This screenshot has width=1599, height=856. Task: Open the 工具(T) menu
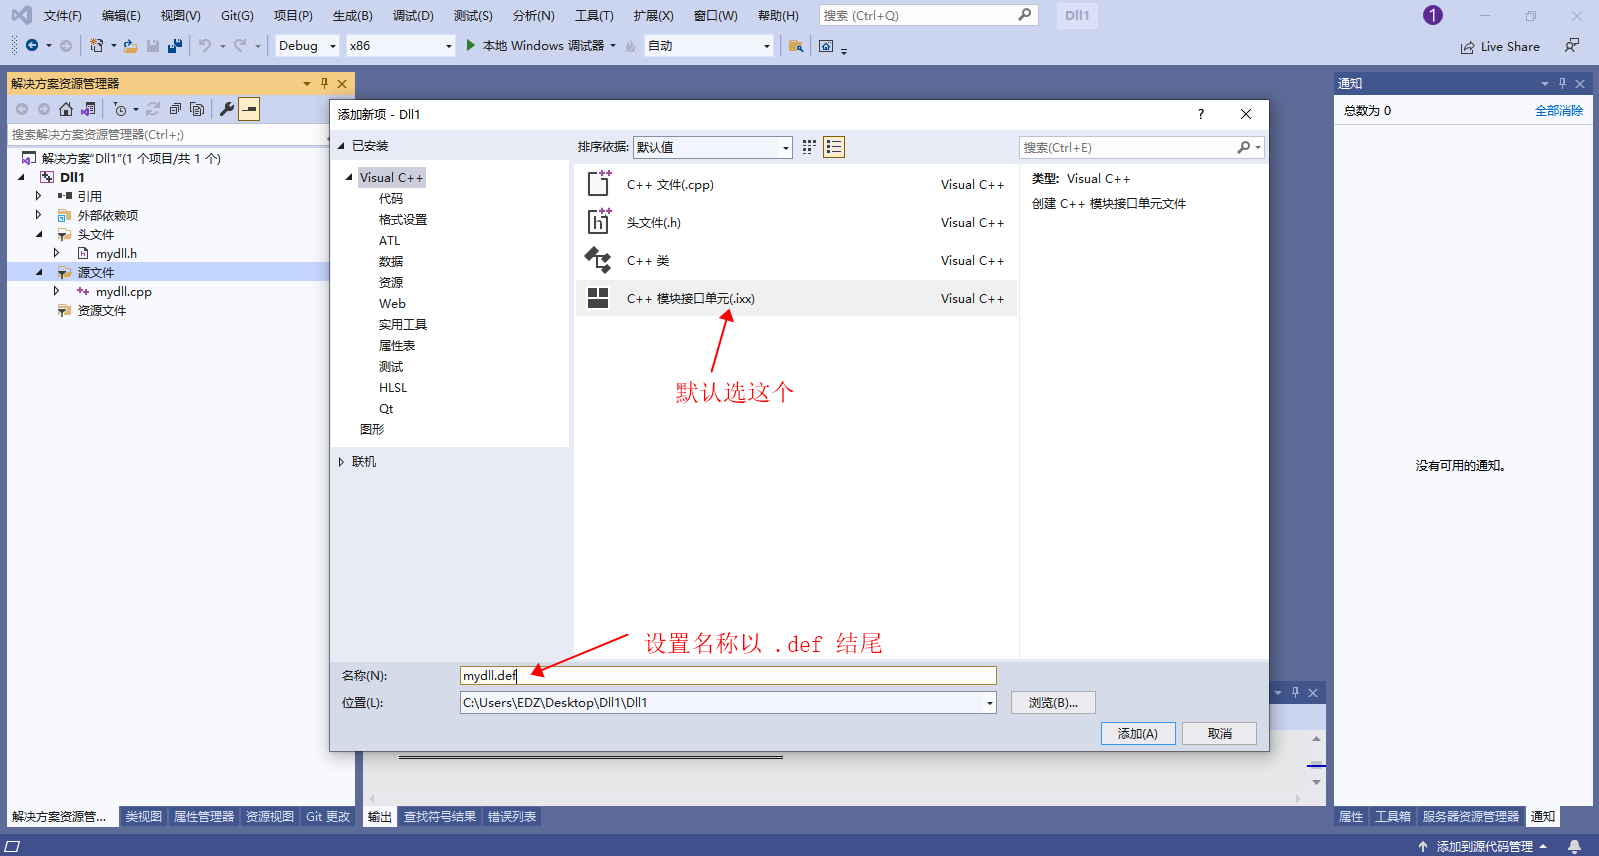tap(594, 15)
